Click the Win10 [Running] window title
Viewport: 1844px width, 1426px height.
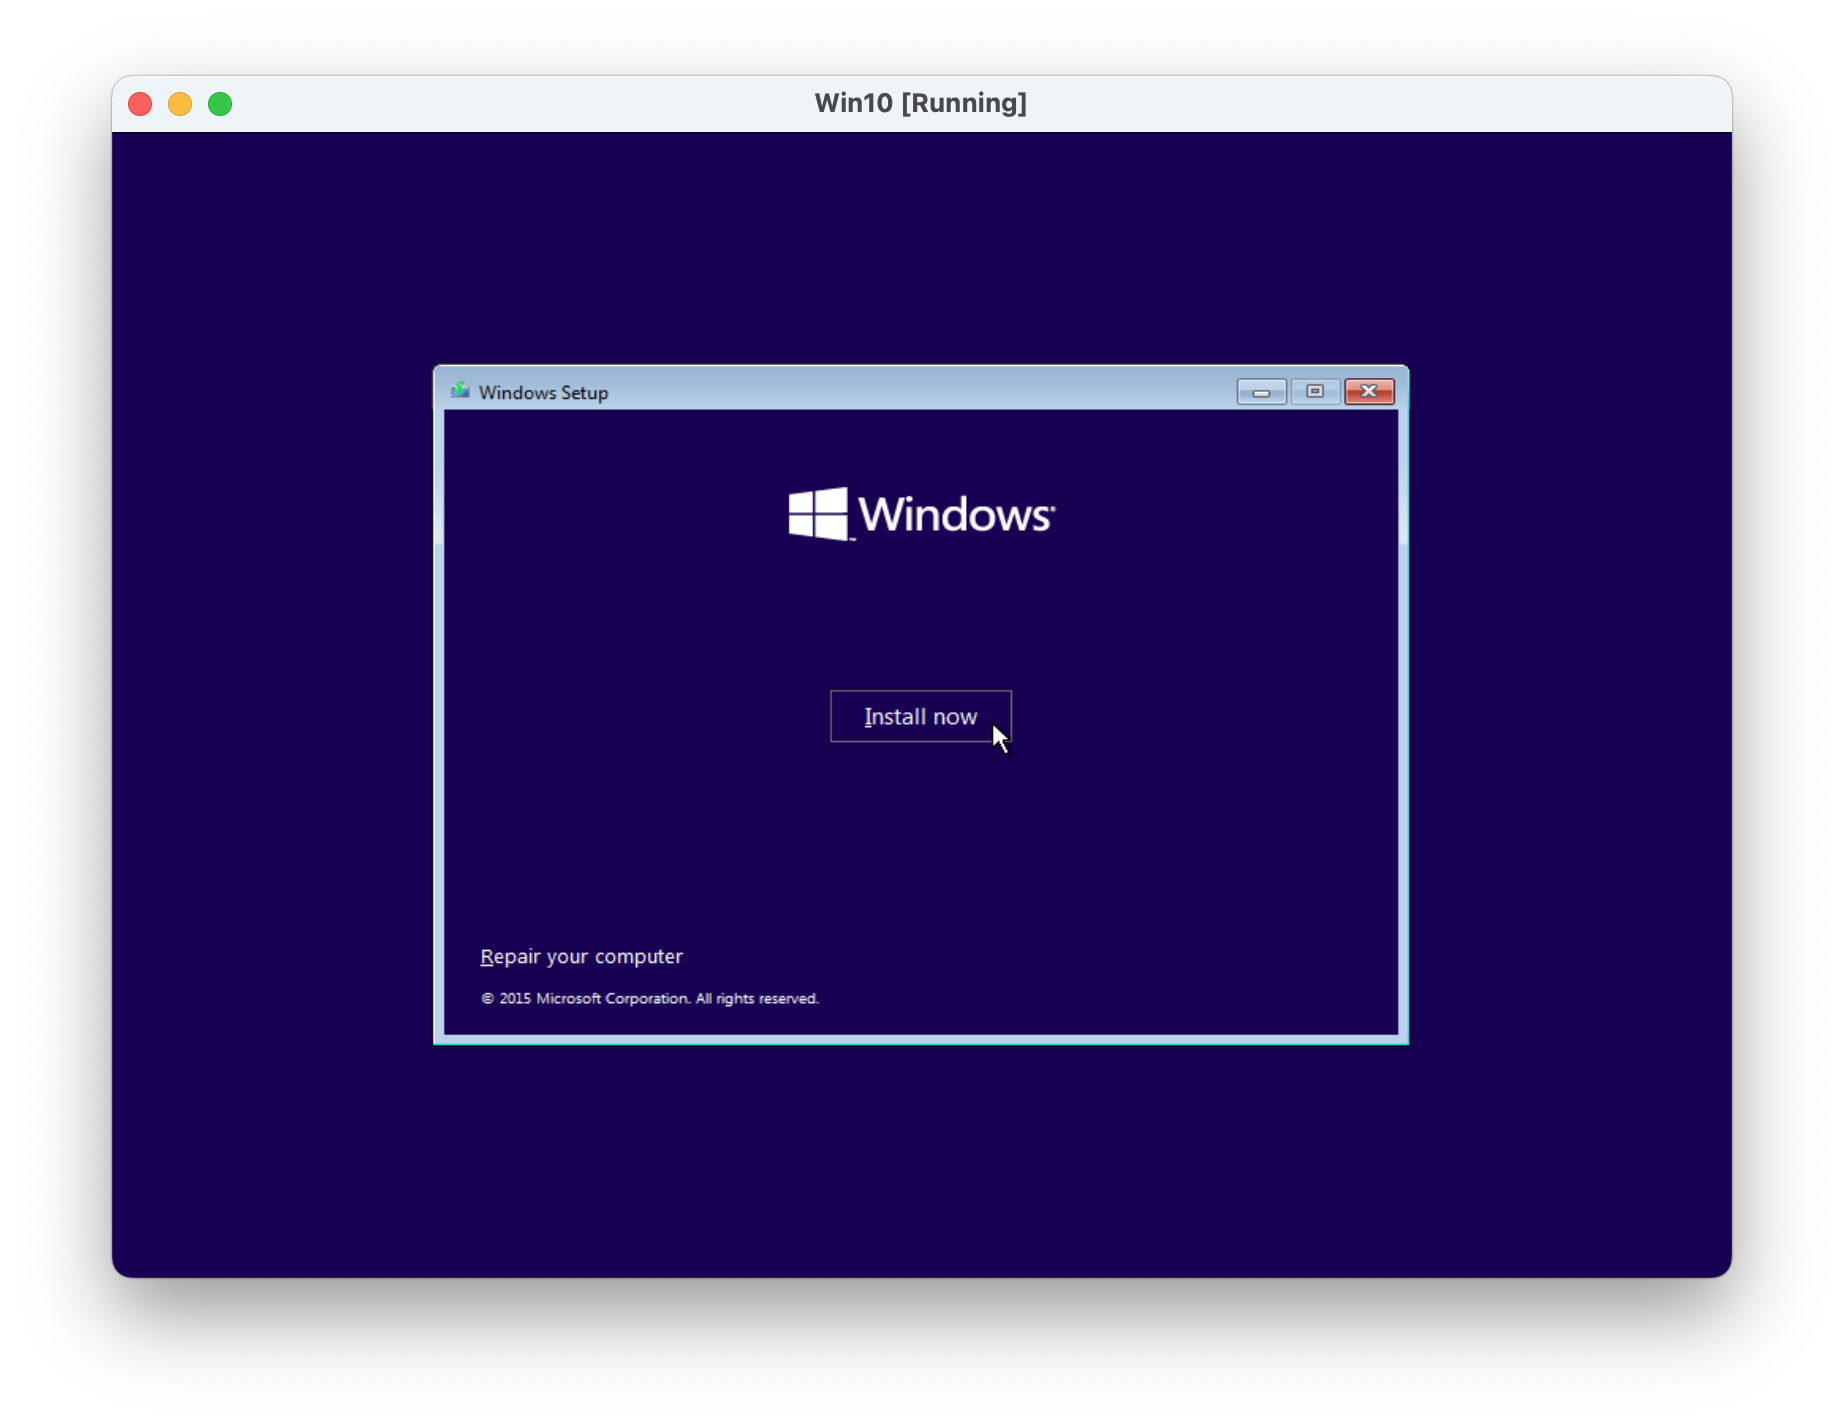coord(920,103)
